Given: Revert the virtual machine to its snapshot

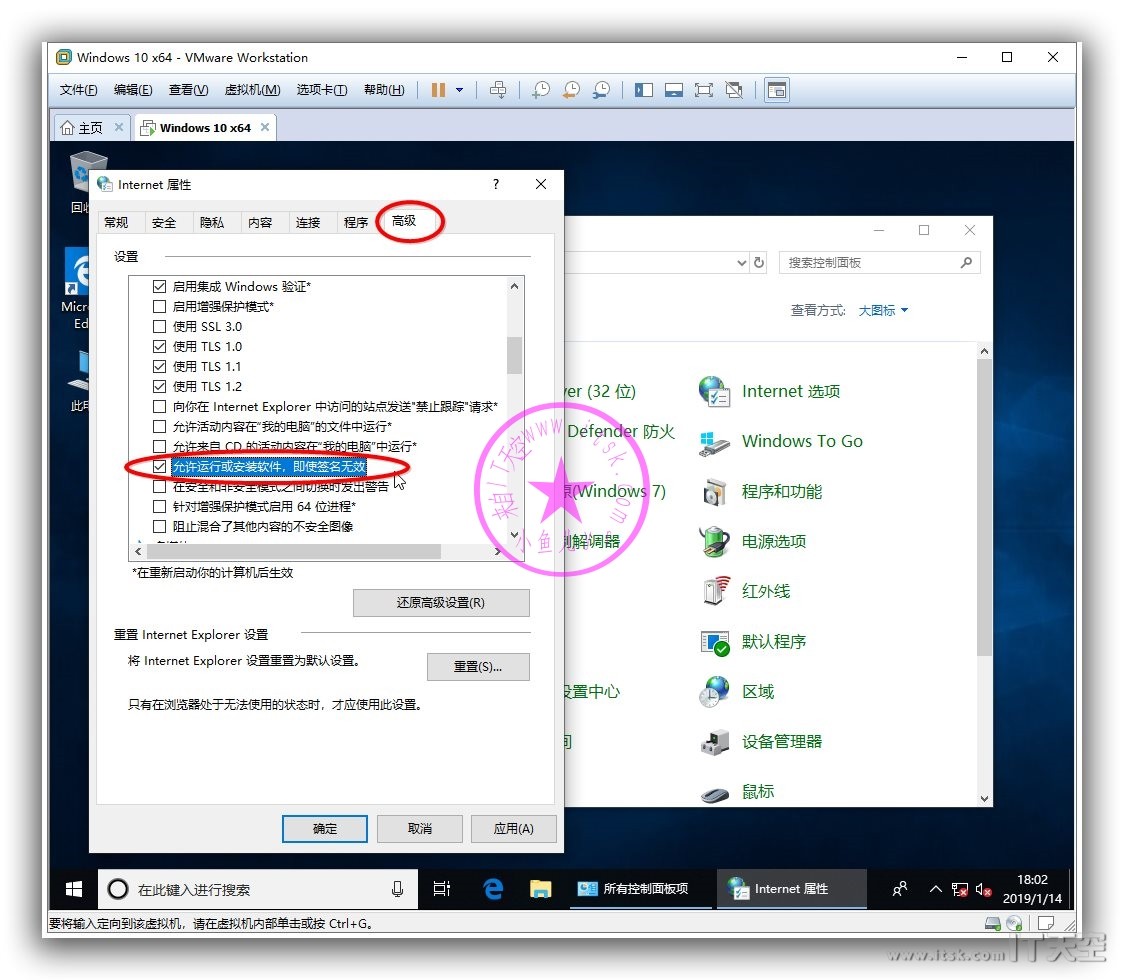Looking at the screenshot, I should (571, 90).
